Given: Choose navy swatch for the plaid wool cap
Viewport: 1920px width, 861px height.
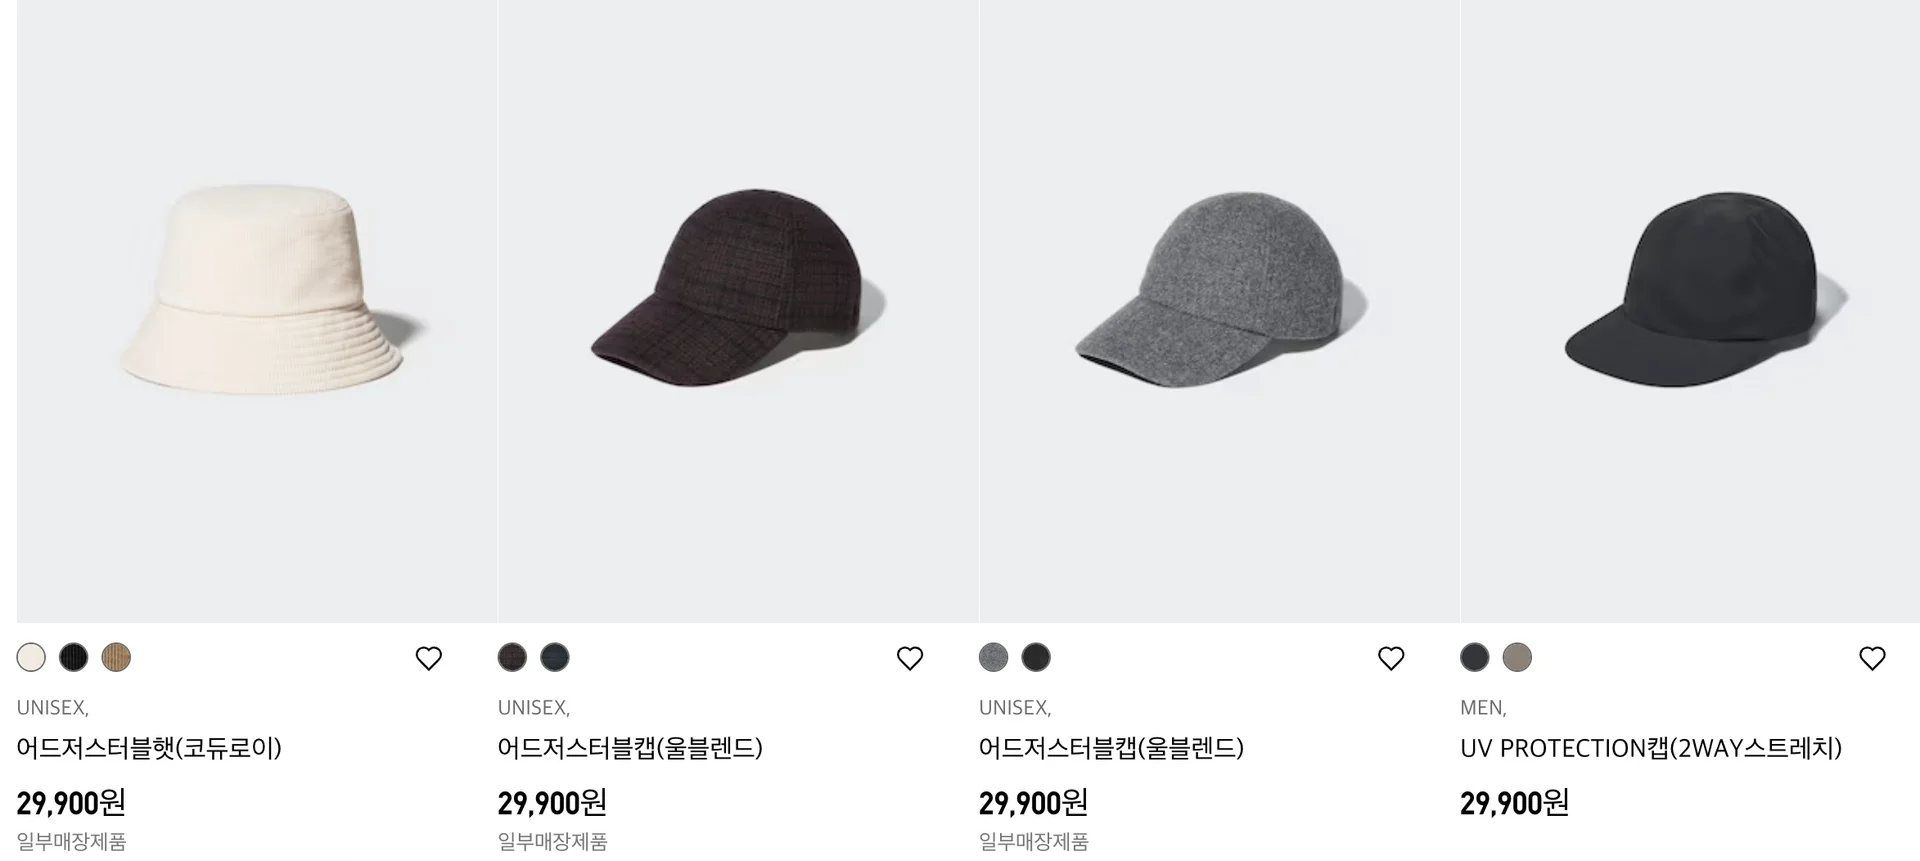Looking at the screenshot, I should point(554,657).
